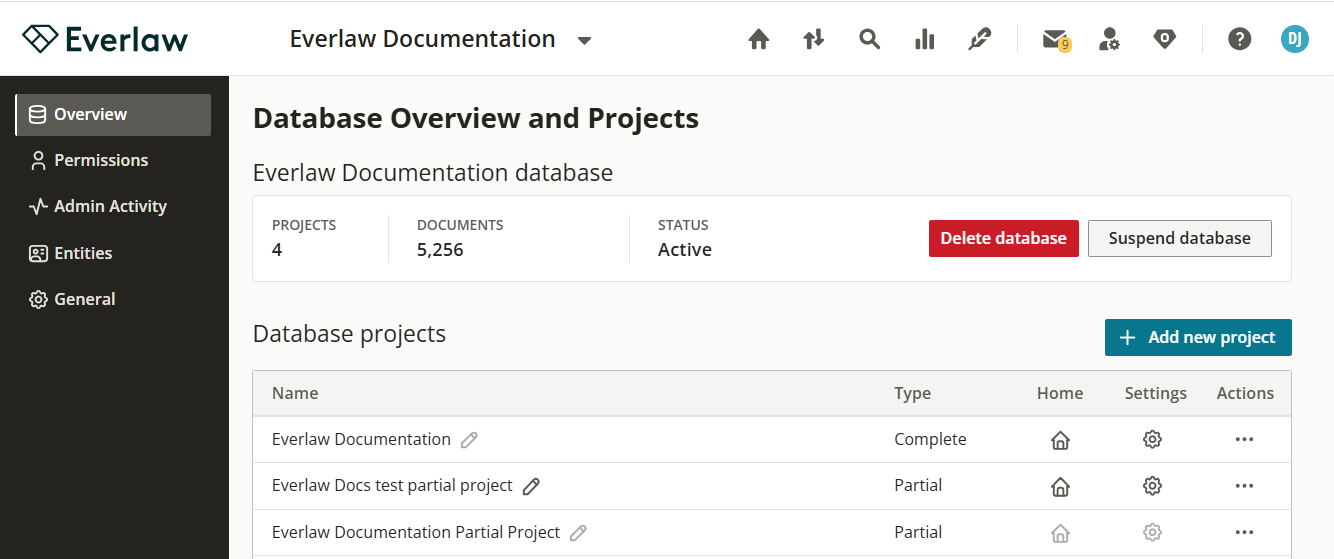Click the Home column header
The width and height of the screenshot is (1334, 559).
[x=1060, y=393]
